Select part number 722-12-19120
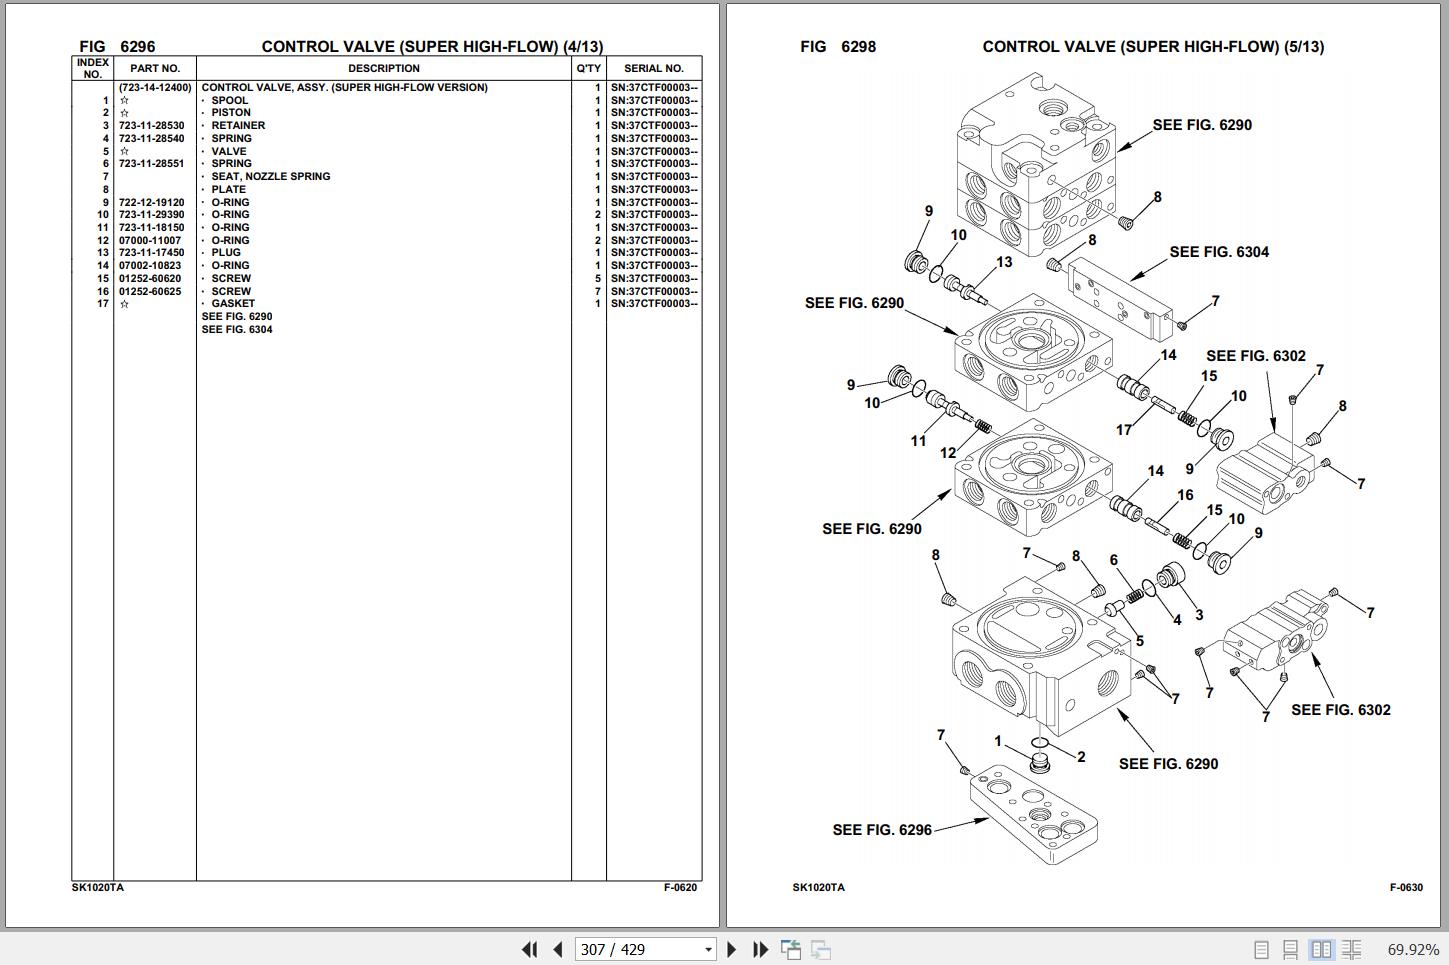The height and width of the screenshot is (965, 1449). tap(152, 202)
